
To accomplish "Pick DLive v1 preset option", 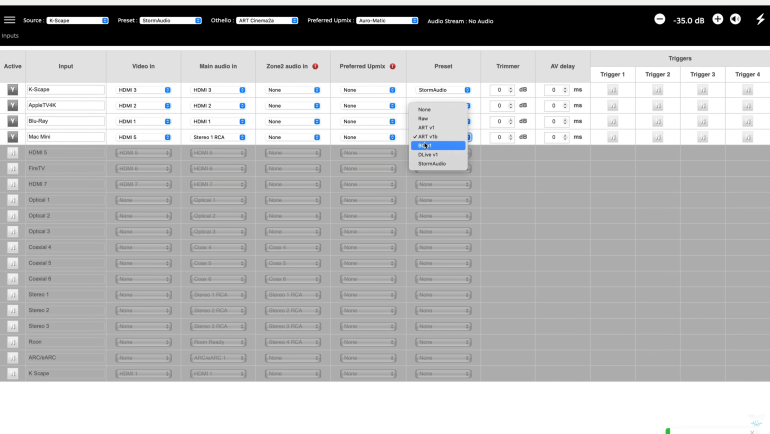I will [428, 154].
